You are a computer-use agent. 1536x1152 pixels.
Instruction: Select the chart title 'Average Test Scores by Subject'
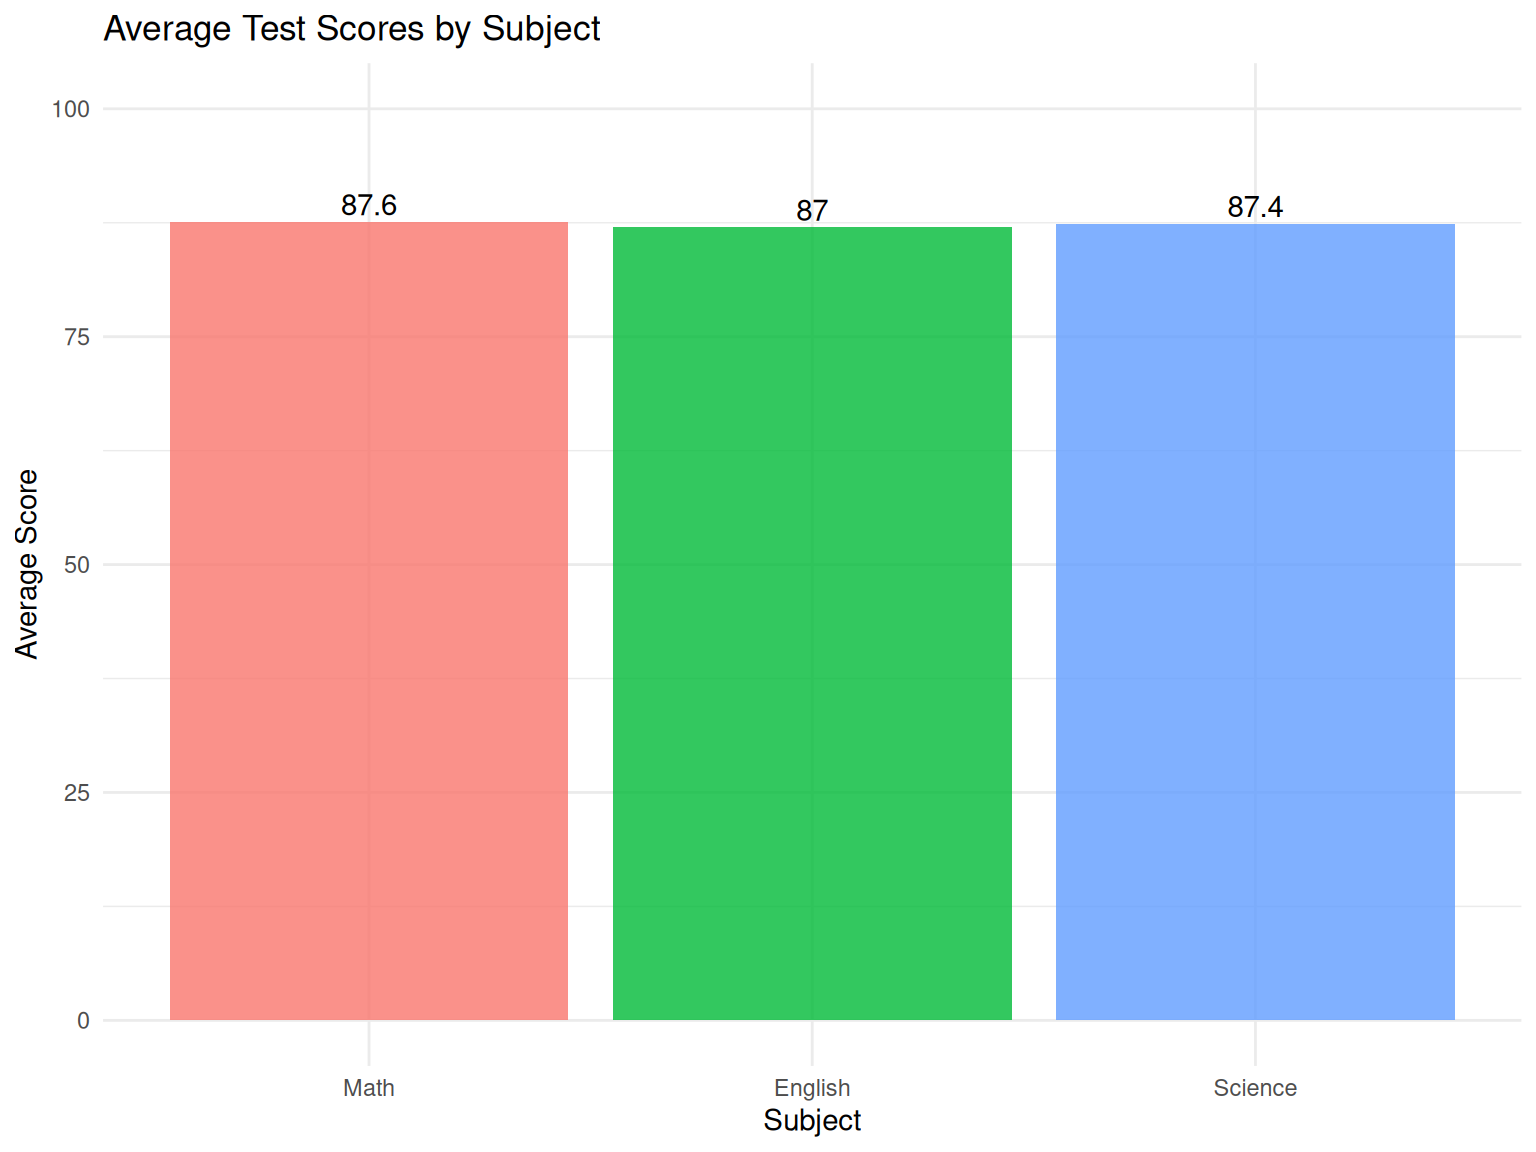click(x=351, y=29)
